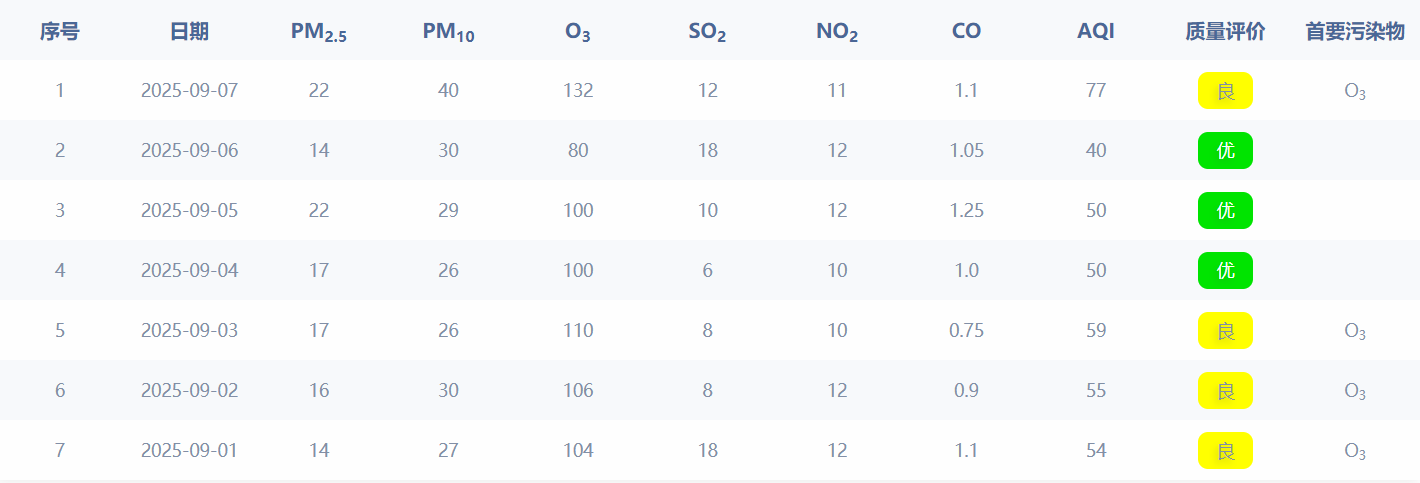Select the 序号 column header
Screen dimensions: 1420x483
click(60, 32)
